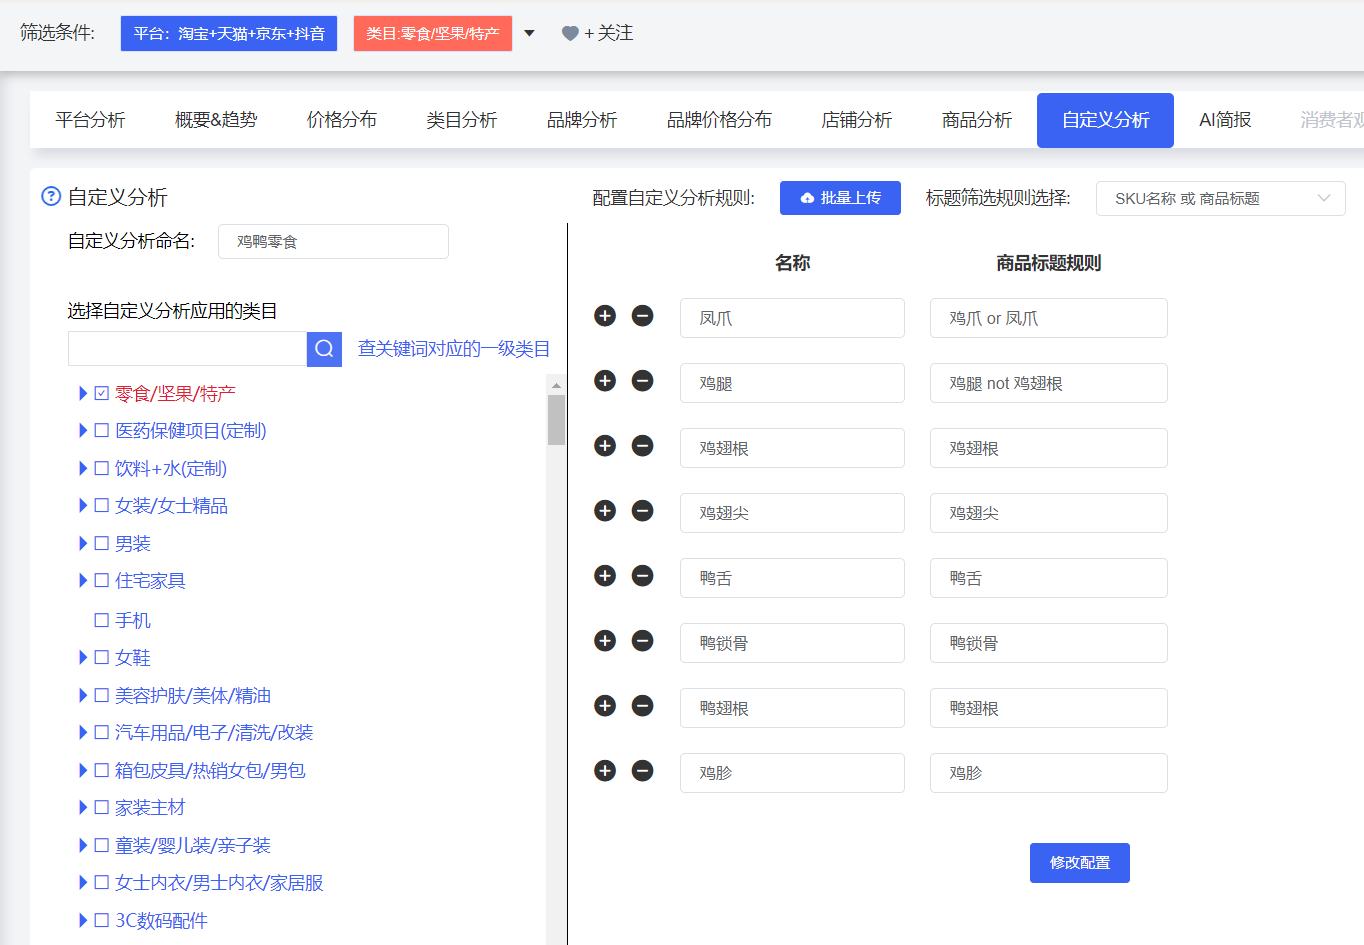Click the minus icon in the 鸭舌 row
The width and height of the screenshot is (1364, 945).
643,576
